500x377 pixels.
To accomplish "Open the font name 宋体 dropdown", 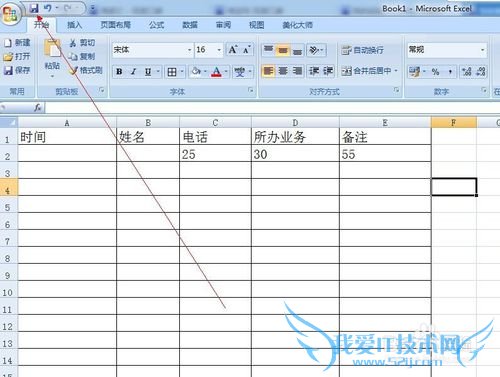I will 189,50.
